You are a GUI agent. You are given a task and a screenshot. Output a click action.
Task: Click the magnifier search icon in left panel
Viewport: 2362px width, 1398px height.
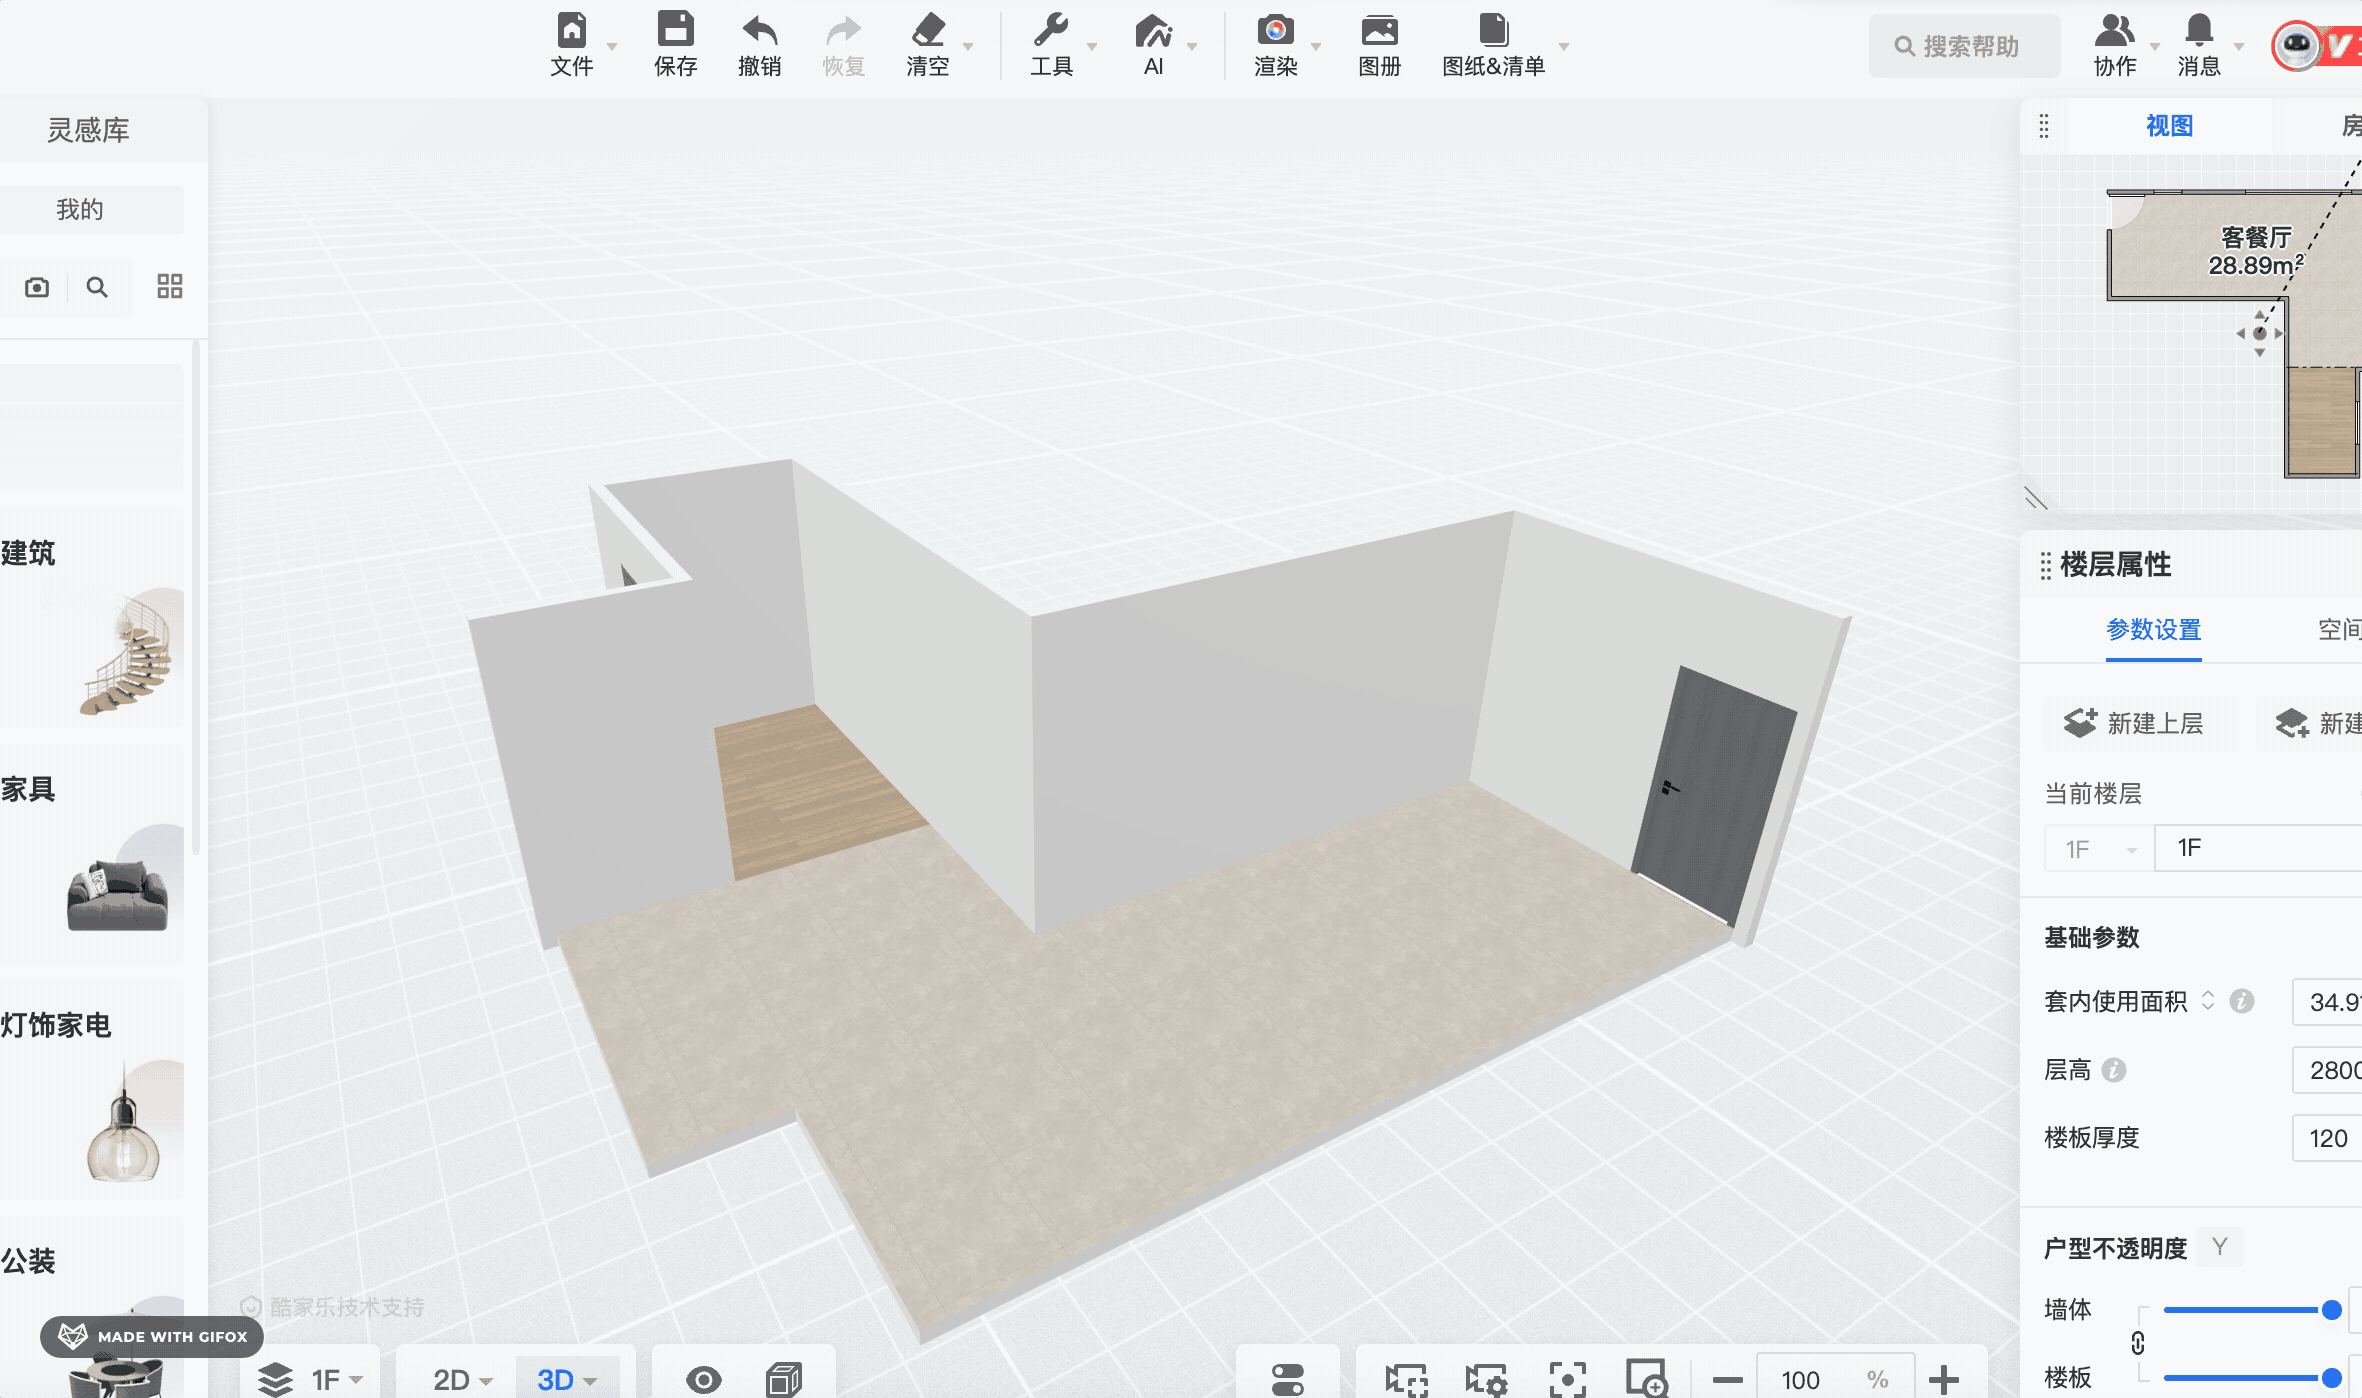(x=97, y=288)
